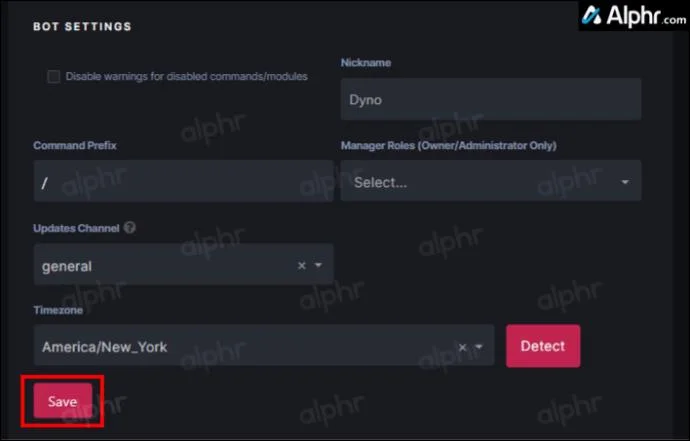Click the Nickname field label
The height and width of the screenshot is (441, 690).
[x=366, y=63]
